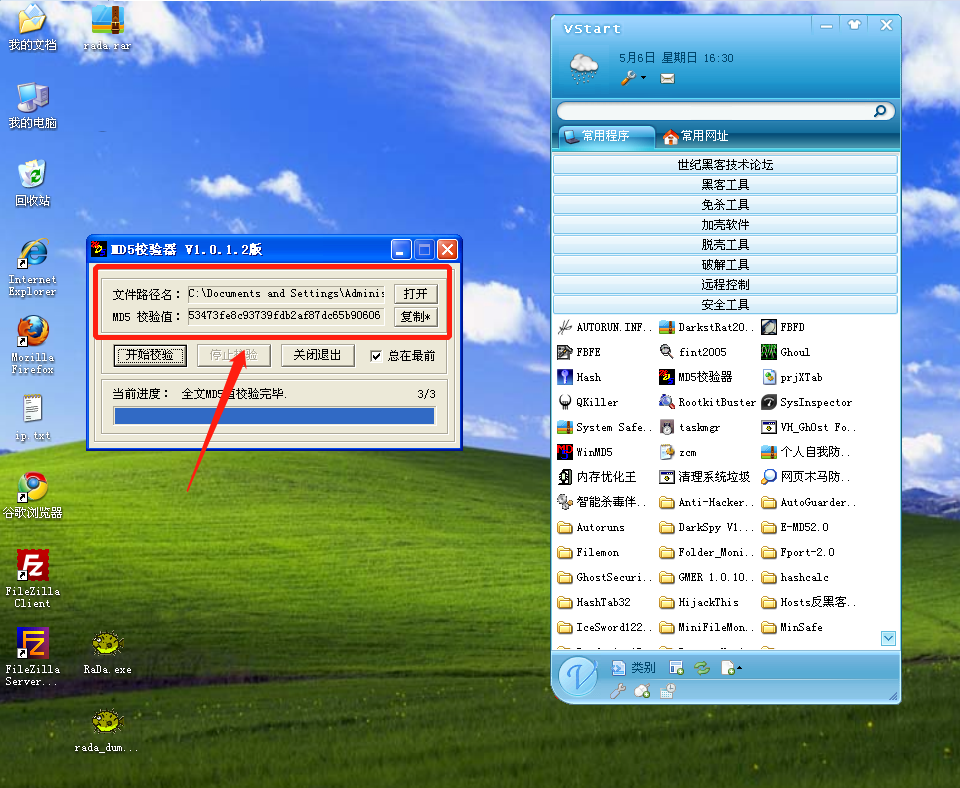Launch AUTORUN.INF tool in VStart
Image resolution: width=960 pixels, height=788 pixels.
tap(604, 327)
